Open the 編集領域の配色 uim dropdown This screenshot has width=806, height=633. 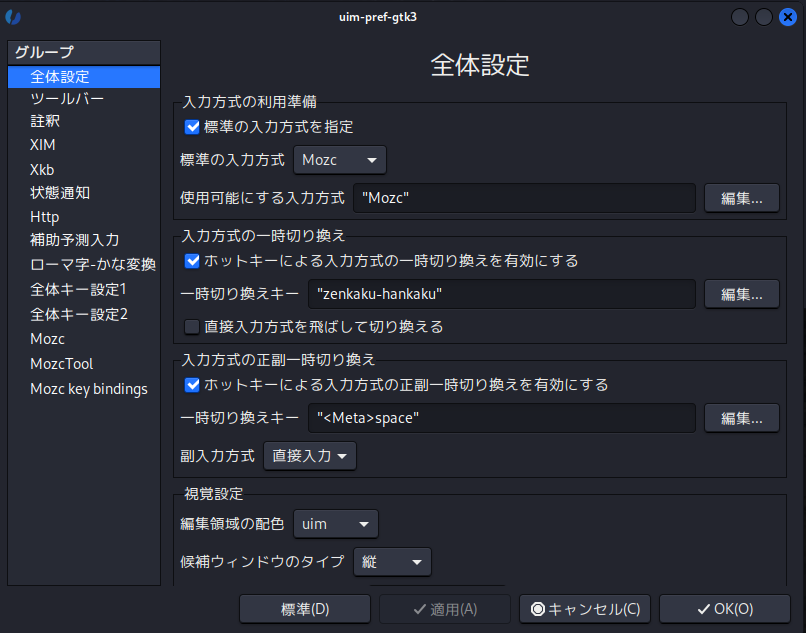(336, 524)
